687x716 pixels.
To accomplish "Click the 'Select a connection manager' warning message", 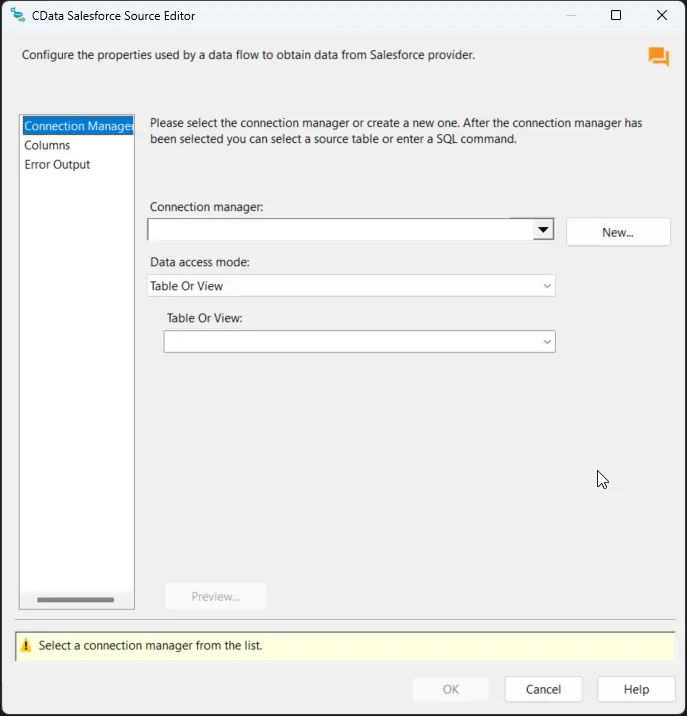I will tap(150, 646).
